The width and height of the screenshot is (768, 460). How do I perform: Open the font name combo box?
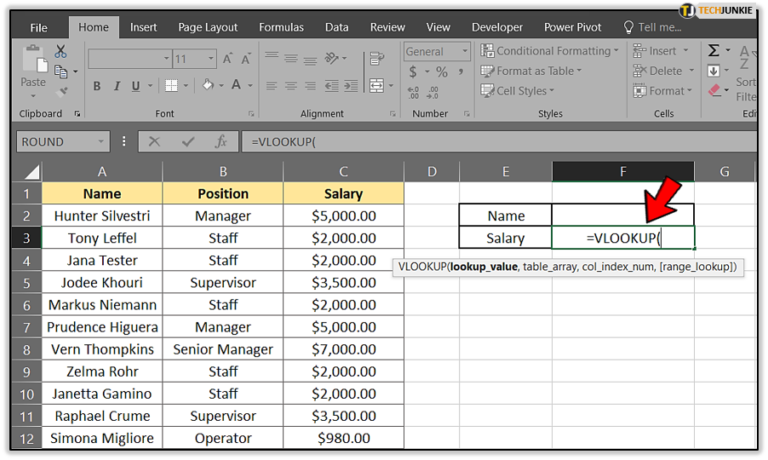click(x=130, y=59)
